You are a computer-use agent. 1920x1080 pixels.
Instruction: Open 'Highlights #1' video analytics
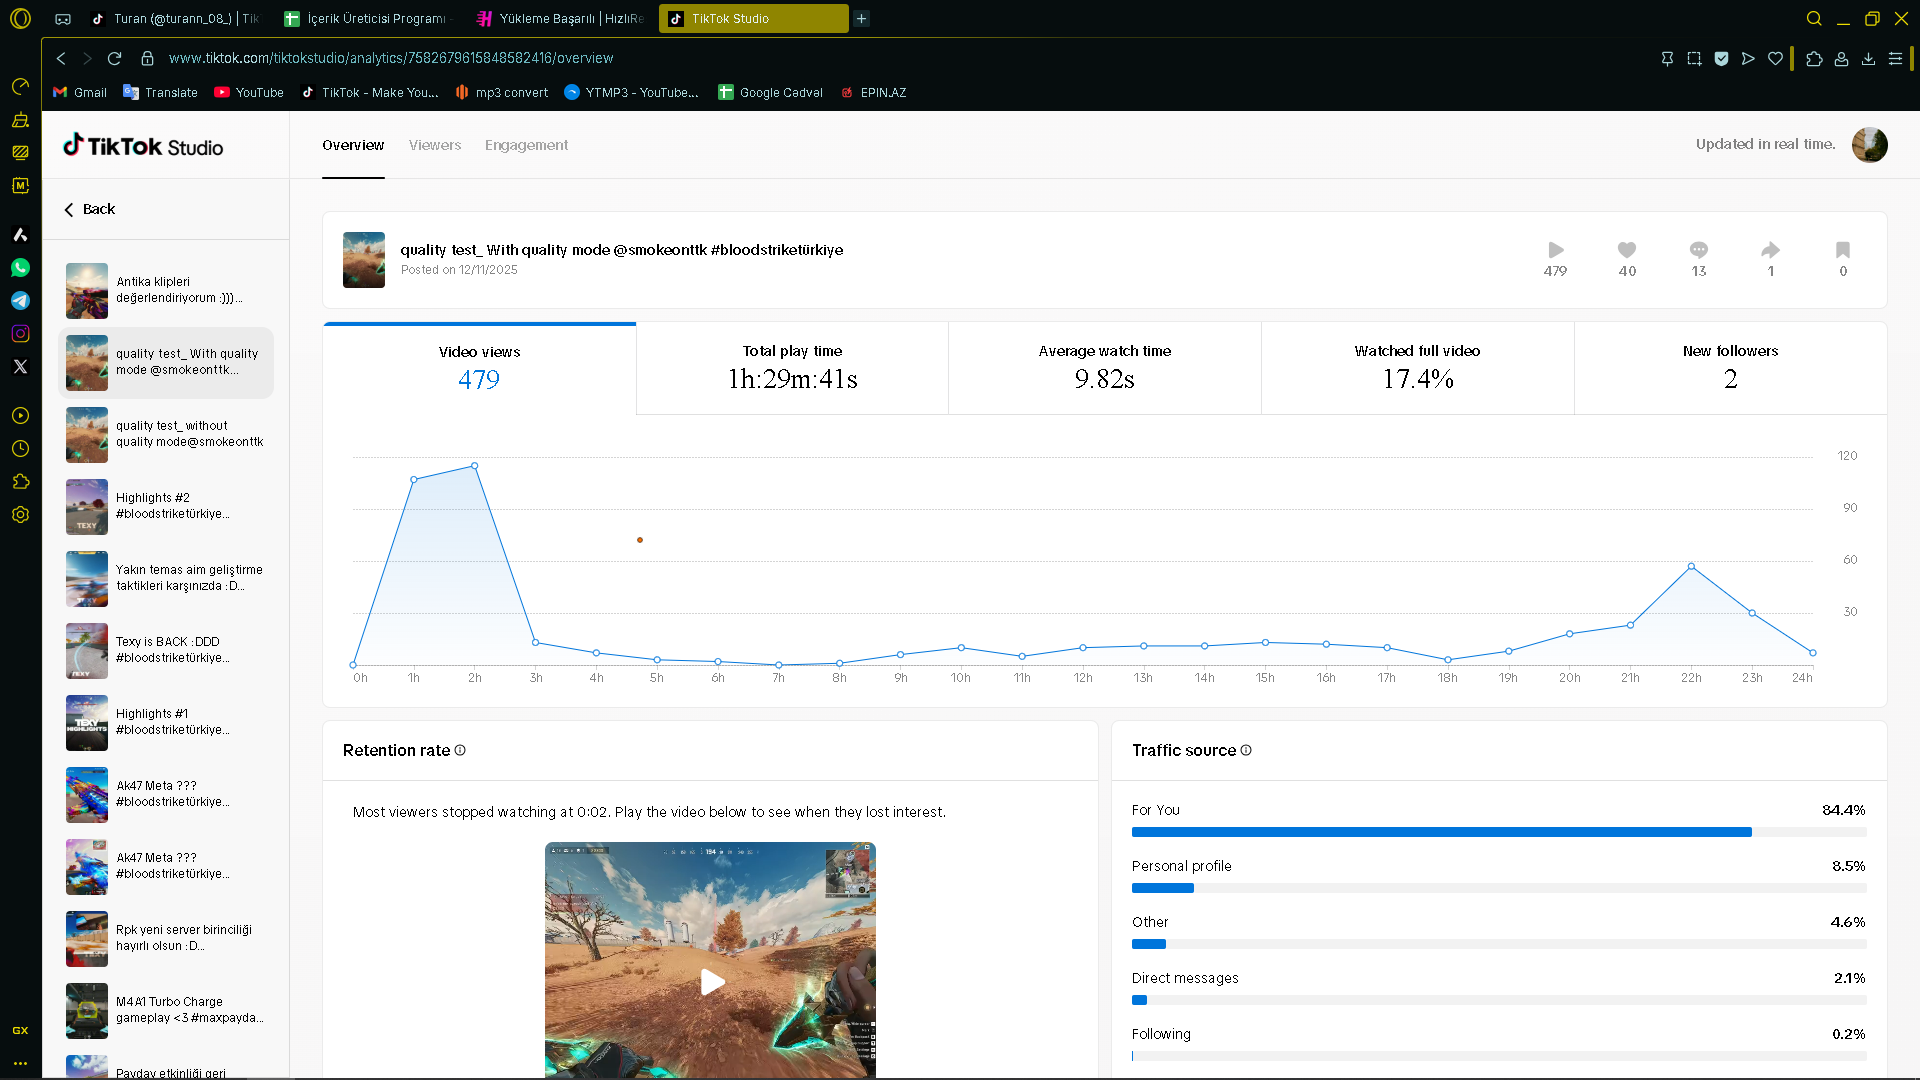click(166, 723)
